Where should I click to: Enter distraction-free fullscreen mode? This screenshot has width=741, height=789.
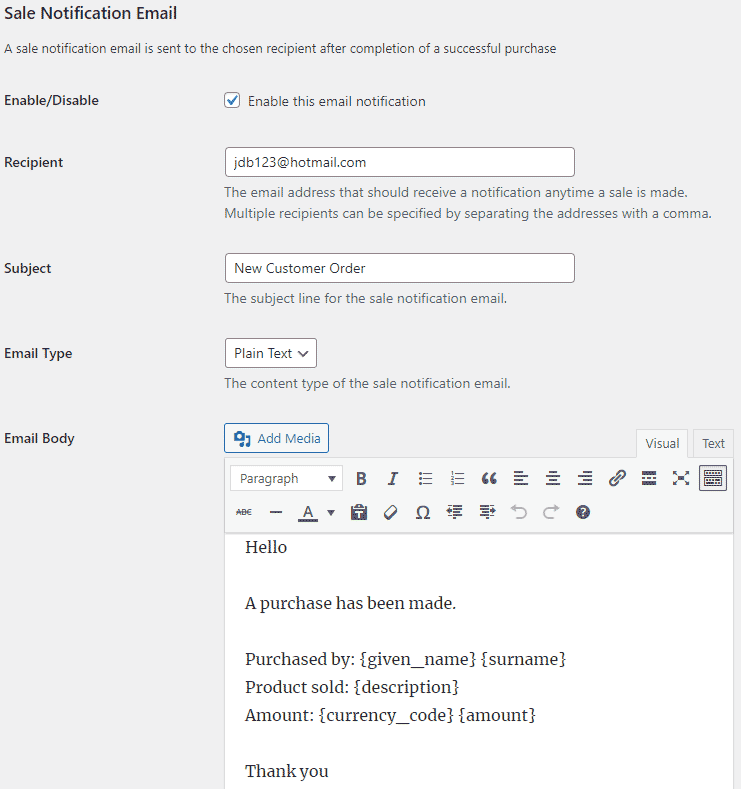681,478
